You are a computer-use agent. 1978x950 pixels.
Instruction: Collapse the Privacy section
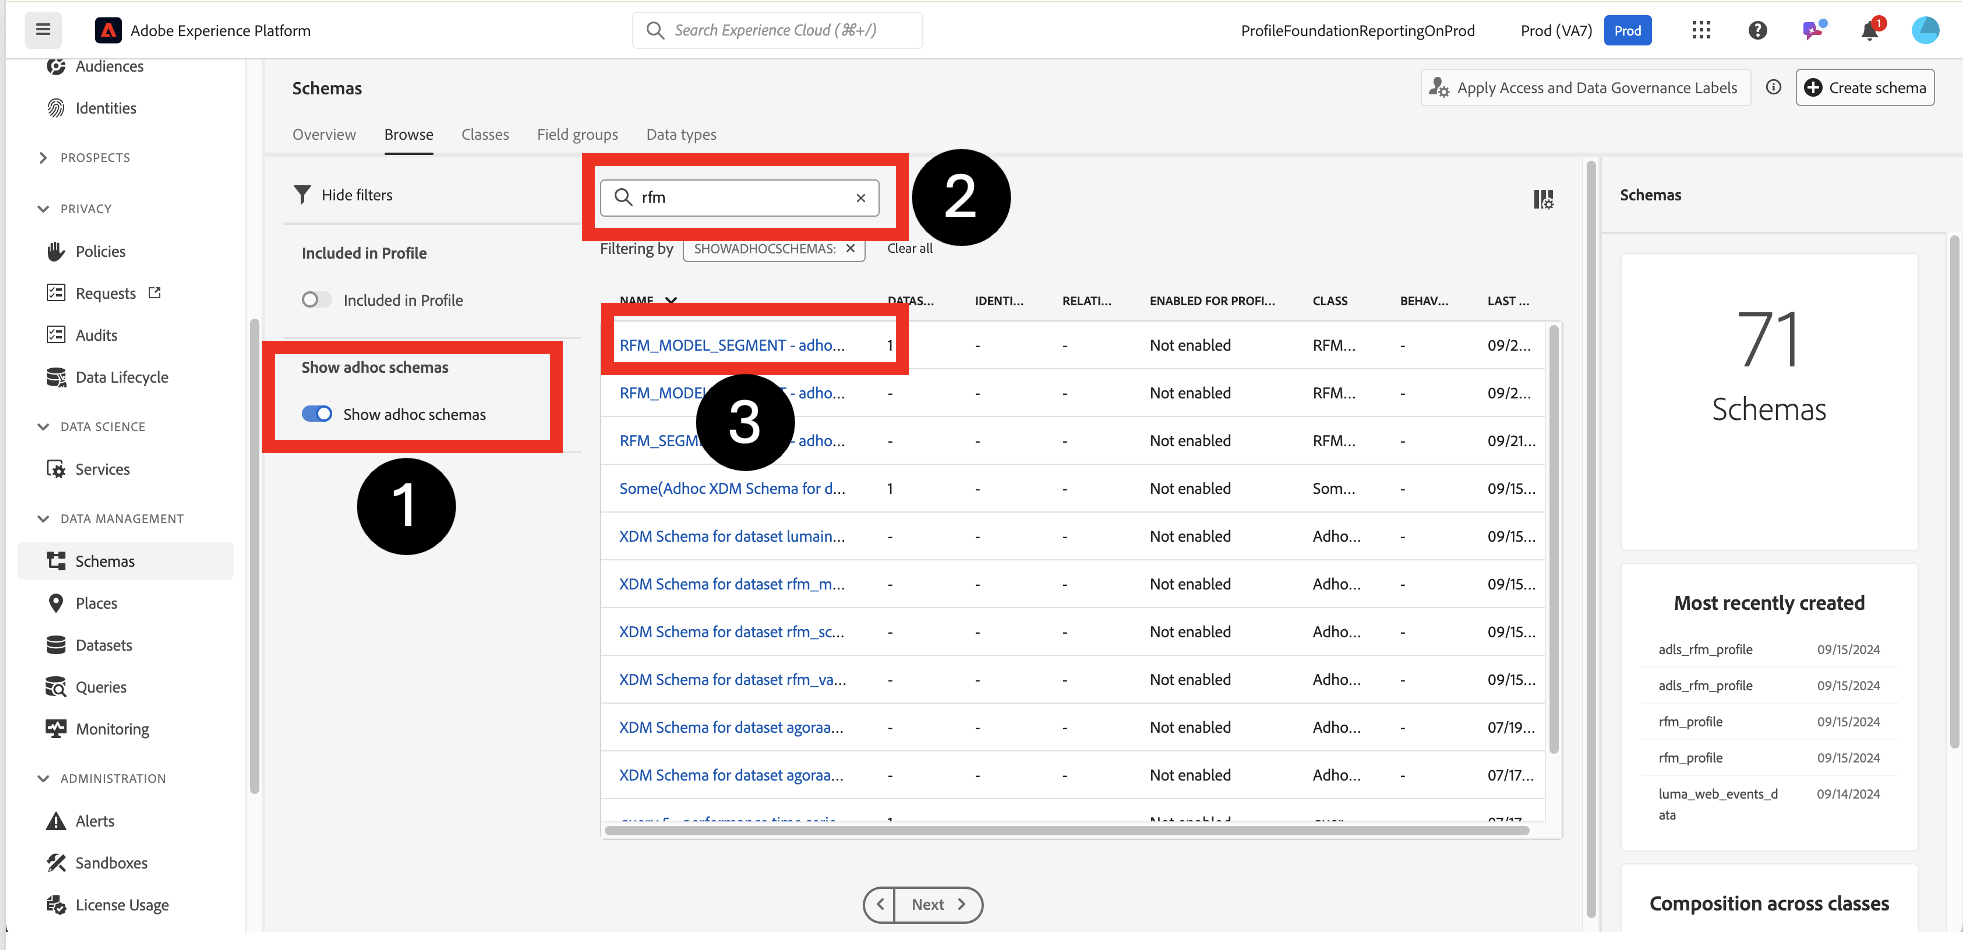(x=43, y=209)
